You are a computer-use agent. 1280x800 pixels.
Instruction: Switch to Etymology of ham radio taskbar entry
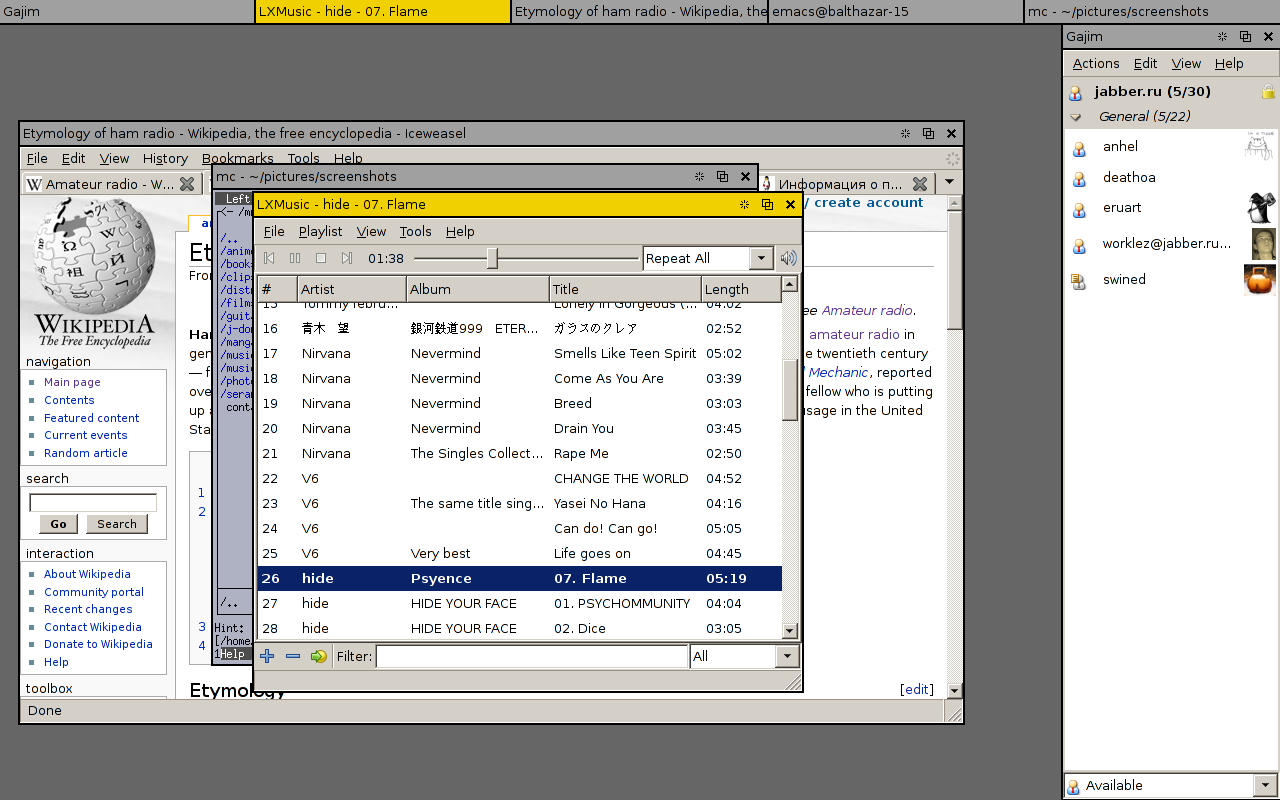coord(640,12)
